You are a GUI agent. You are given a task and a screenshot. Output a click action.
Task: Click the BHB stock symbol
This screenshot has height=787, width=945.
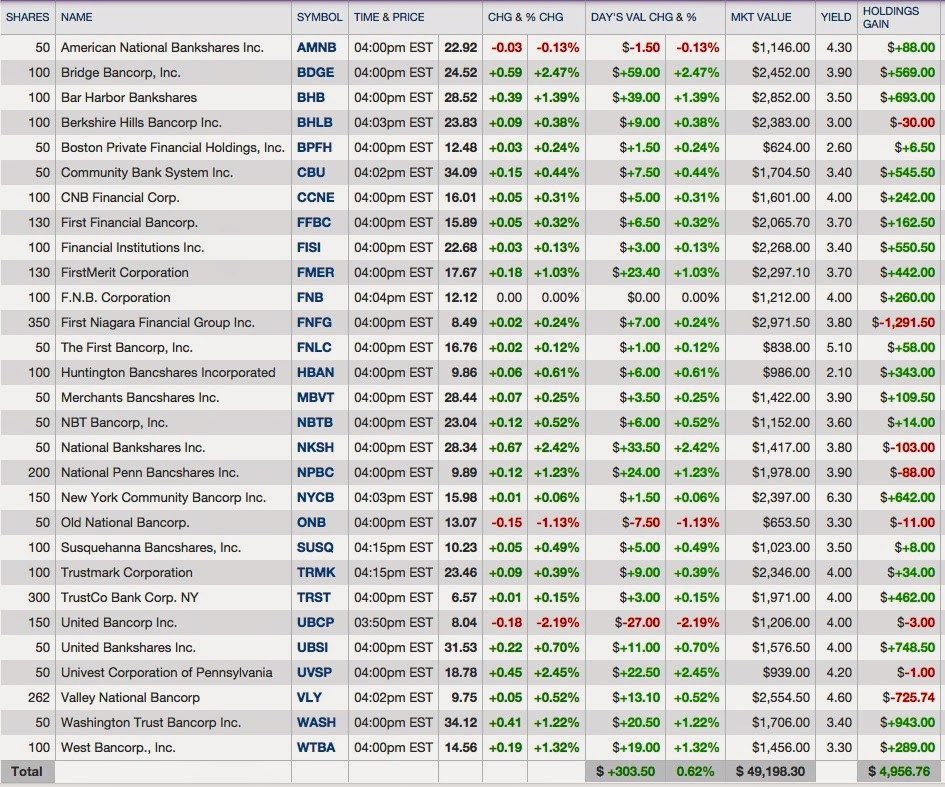tap(310, 97)
